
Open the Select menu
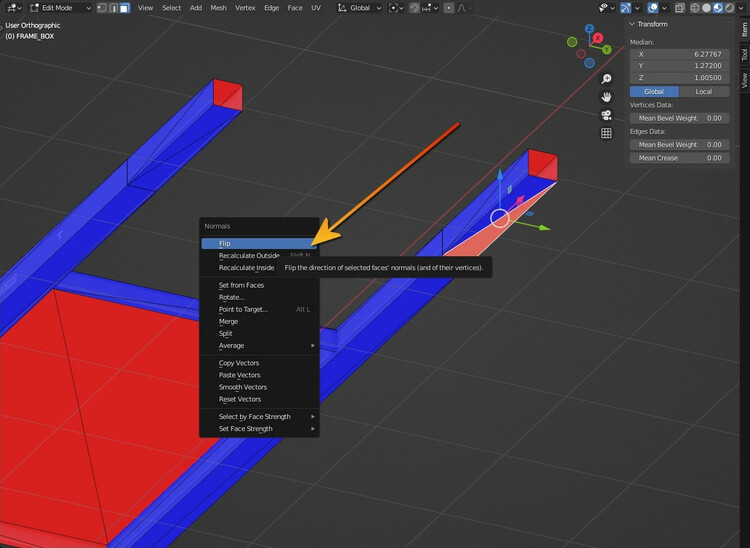[171, 8]
